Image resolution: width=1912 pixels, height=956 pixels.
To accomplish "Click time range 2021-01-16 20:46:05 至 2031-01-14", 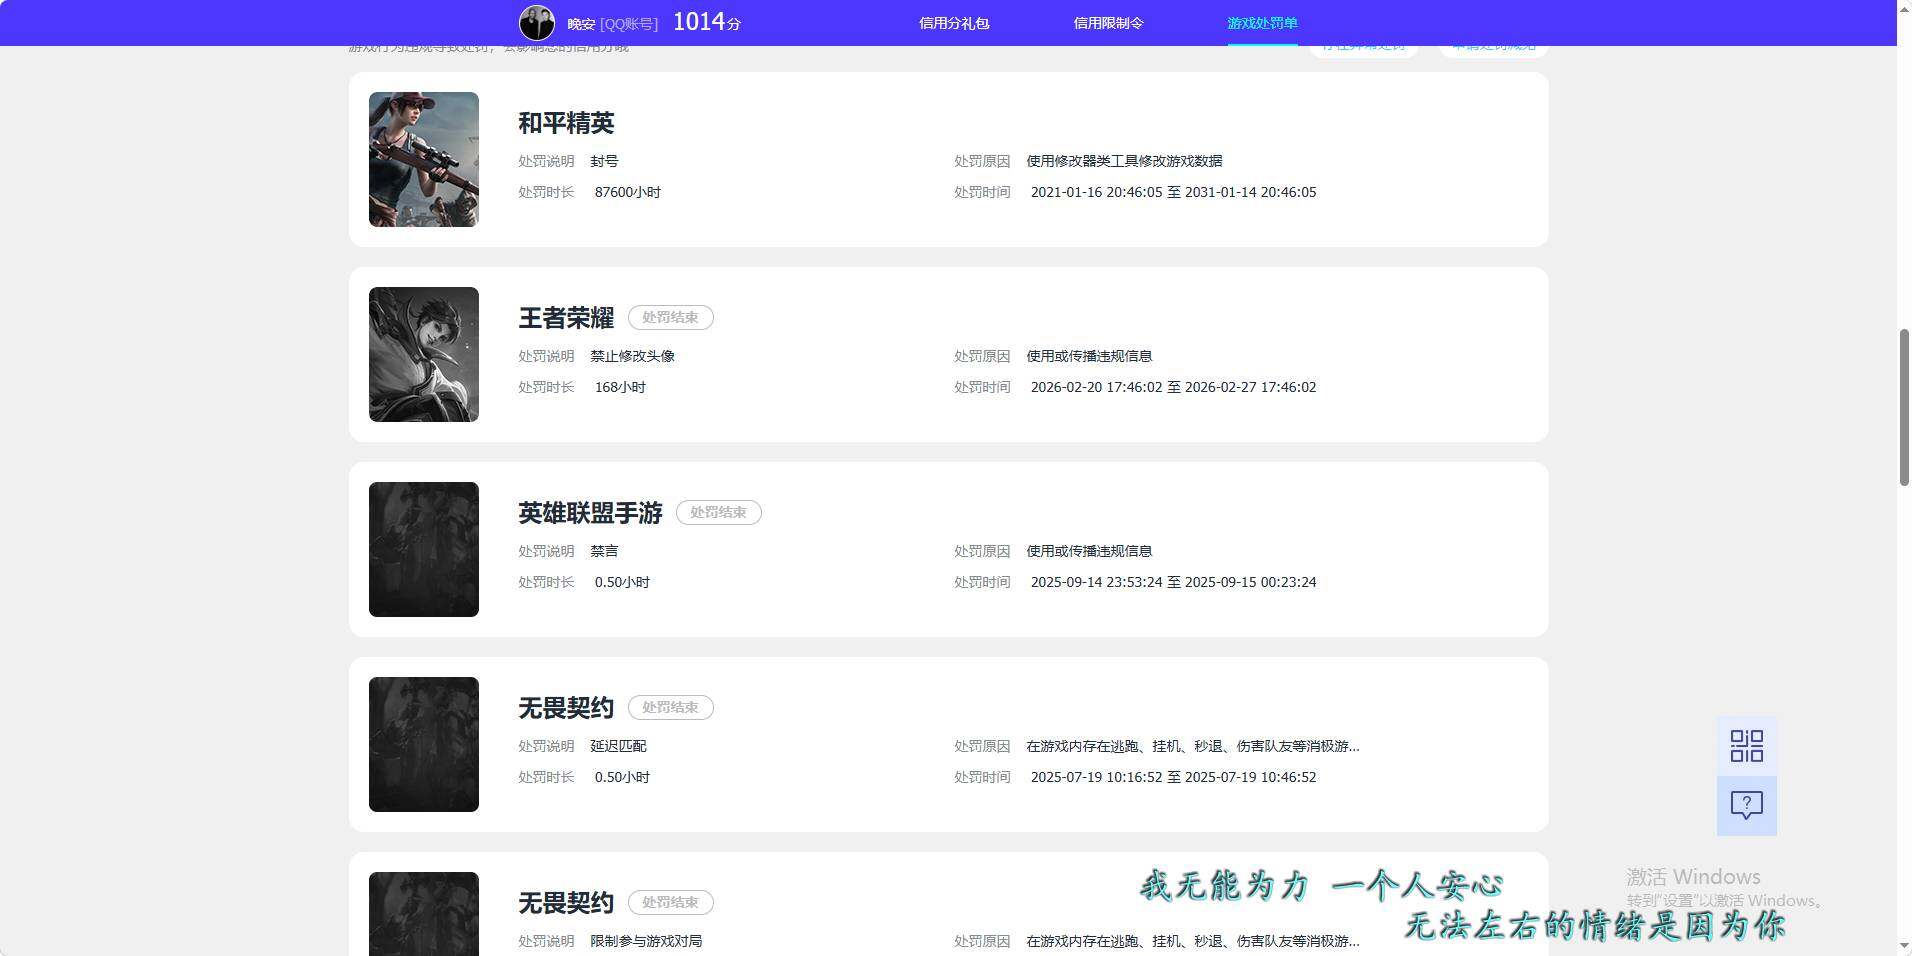I will (x=1173, y=192).
